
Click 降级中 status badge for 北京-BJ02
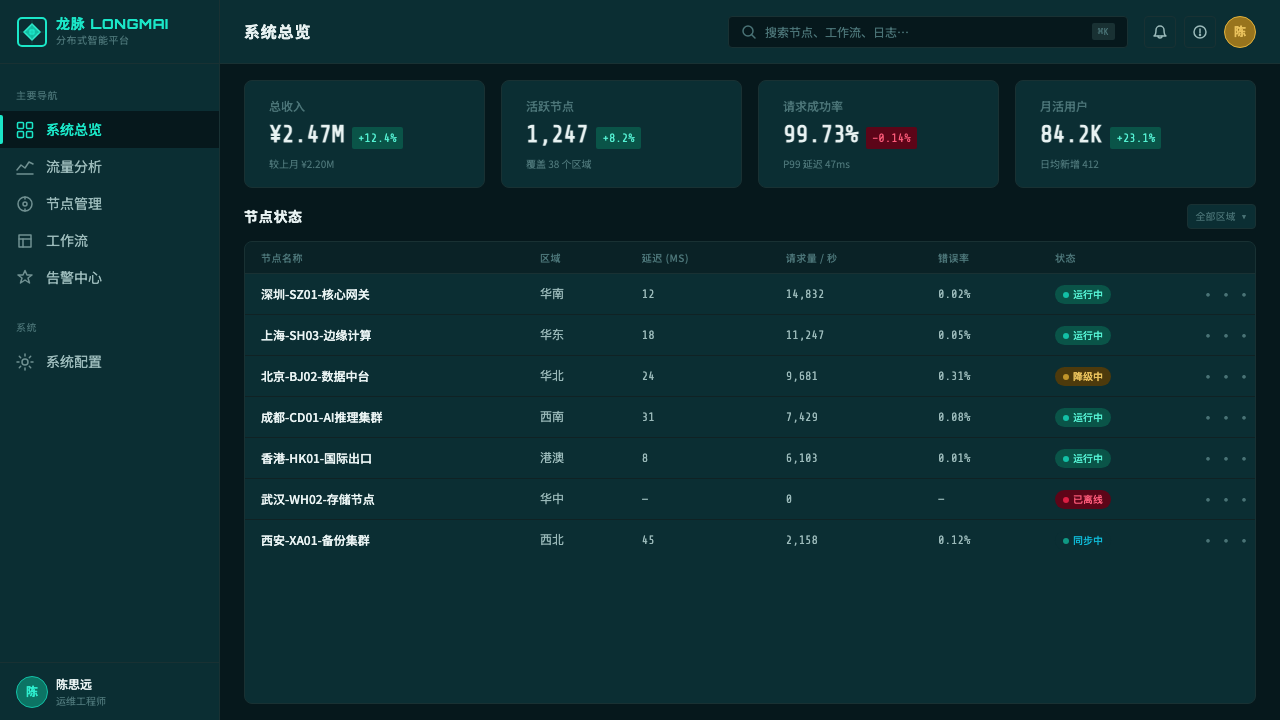point(1083,377)
